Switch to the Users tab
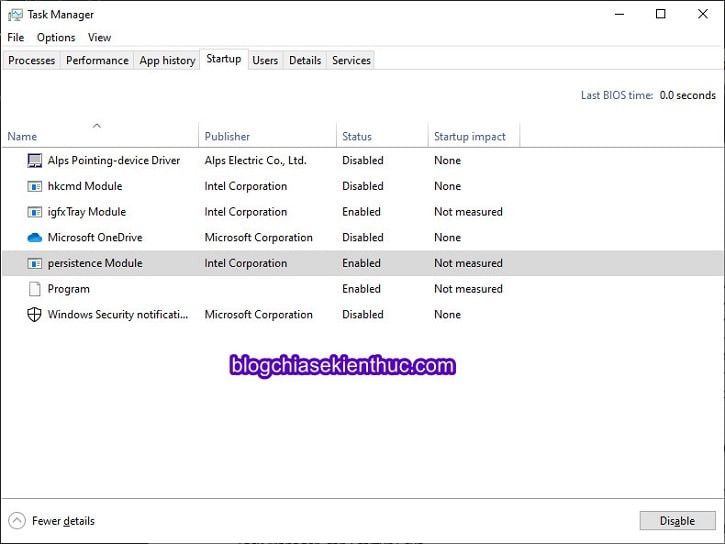This screenshot has width=725, height=544. point(265,61)
